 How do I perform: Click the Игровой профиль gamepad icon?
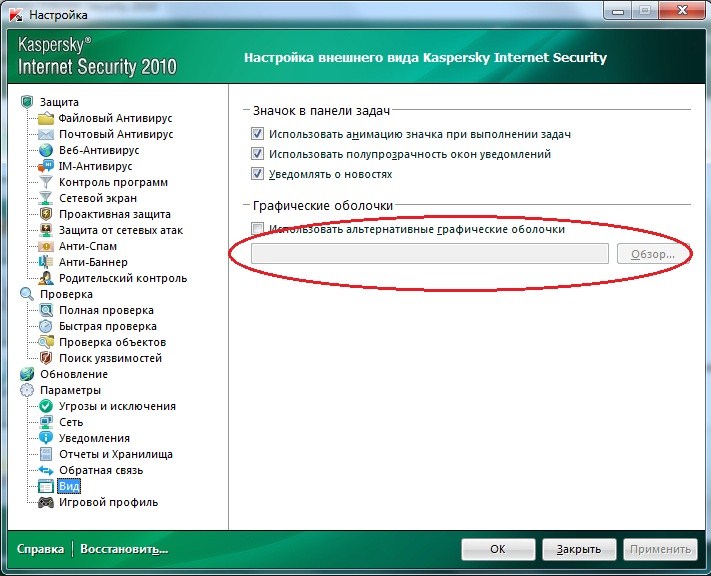(x=46, y=502)
